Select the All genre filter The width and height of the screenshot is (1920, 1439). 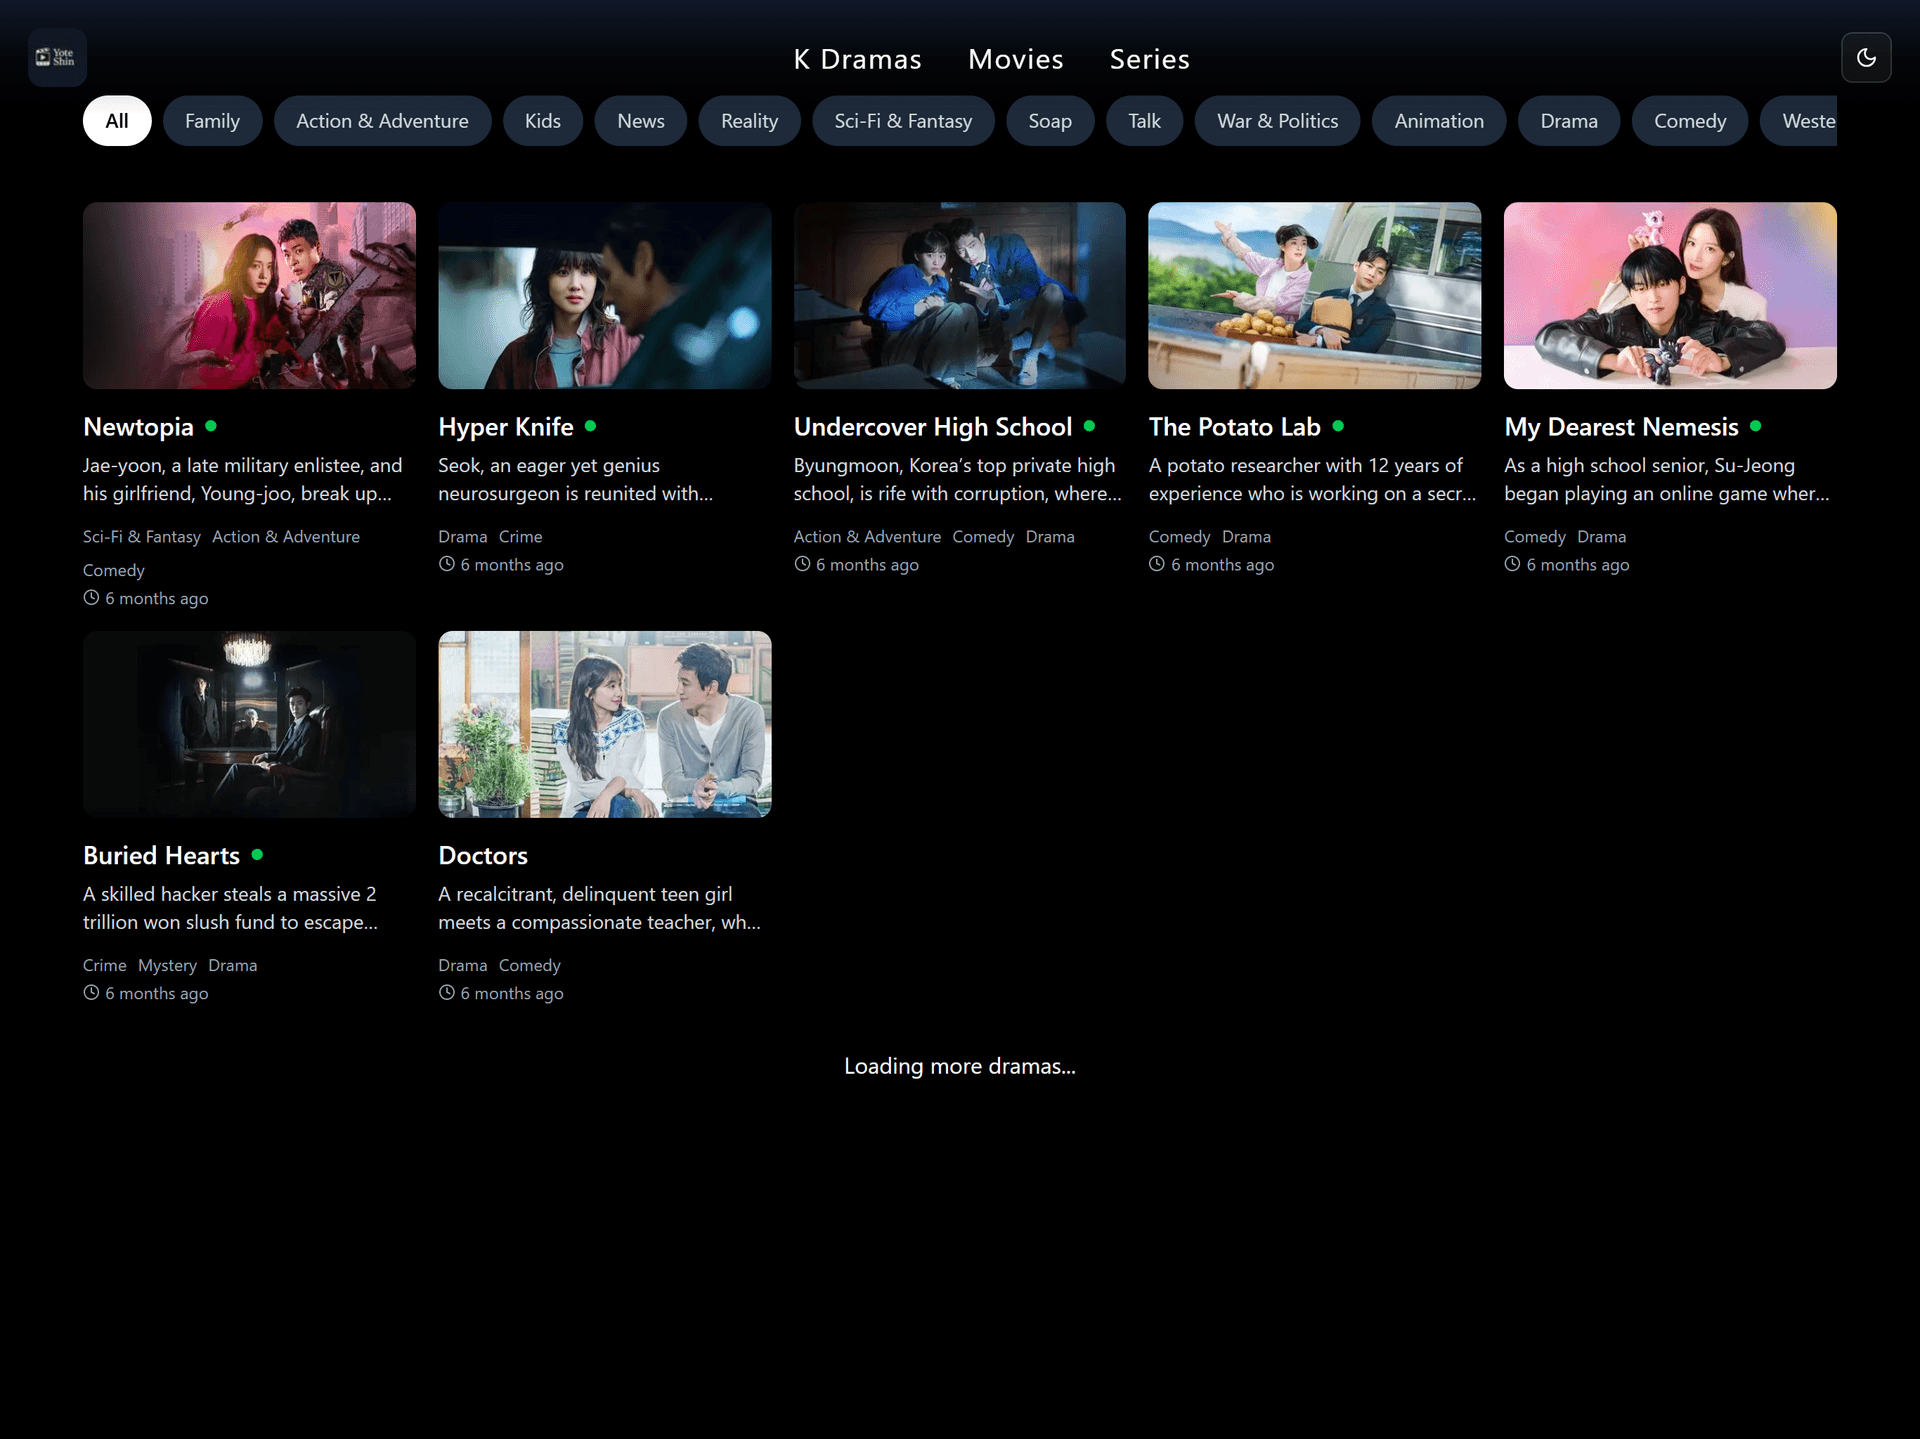pos(117,121)
